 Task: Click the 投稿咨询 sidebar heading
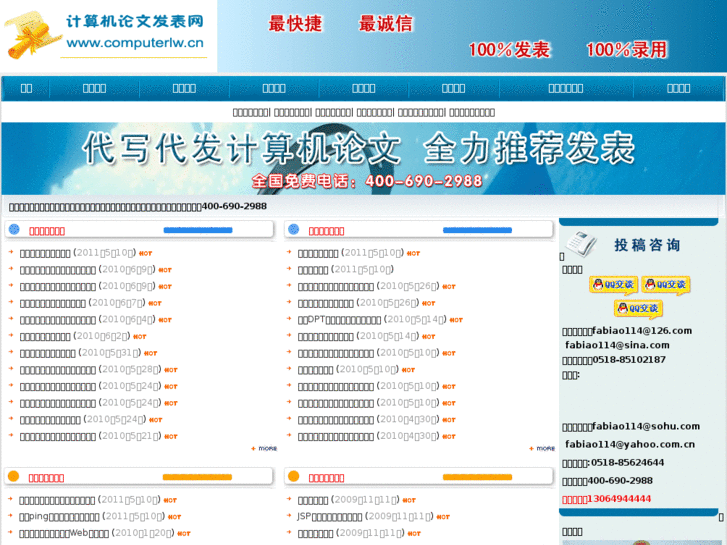pyautogui.click(x=647, y=245)
